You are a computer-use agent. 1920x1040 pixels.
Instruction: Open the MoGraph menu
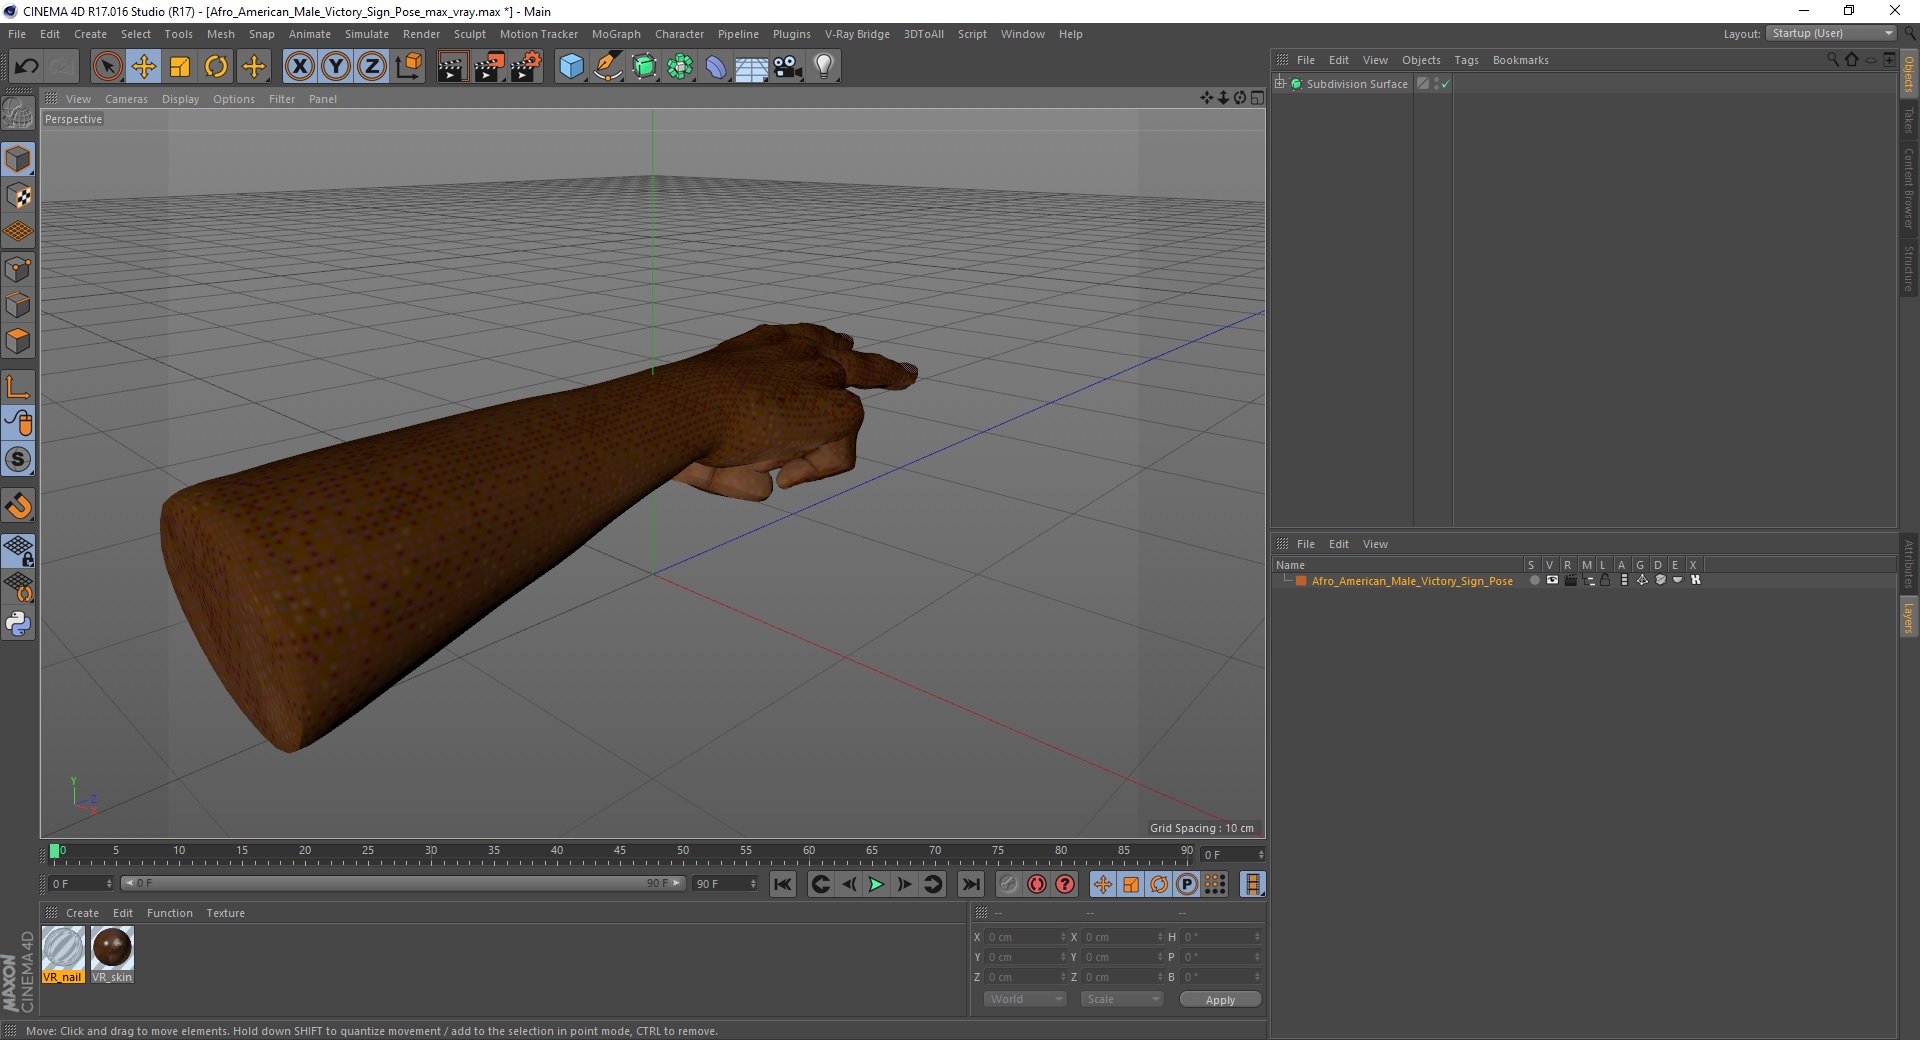pyautogui.click(x=616, y=34)
